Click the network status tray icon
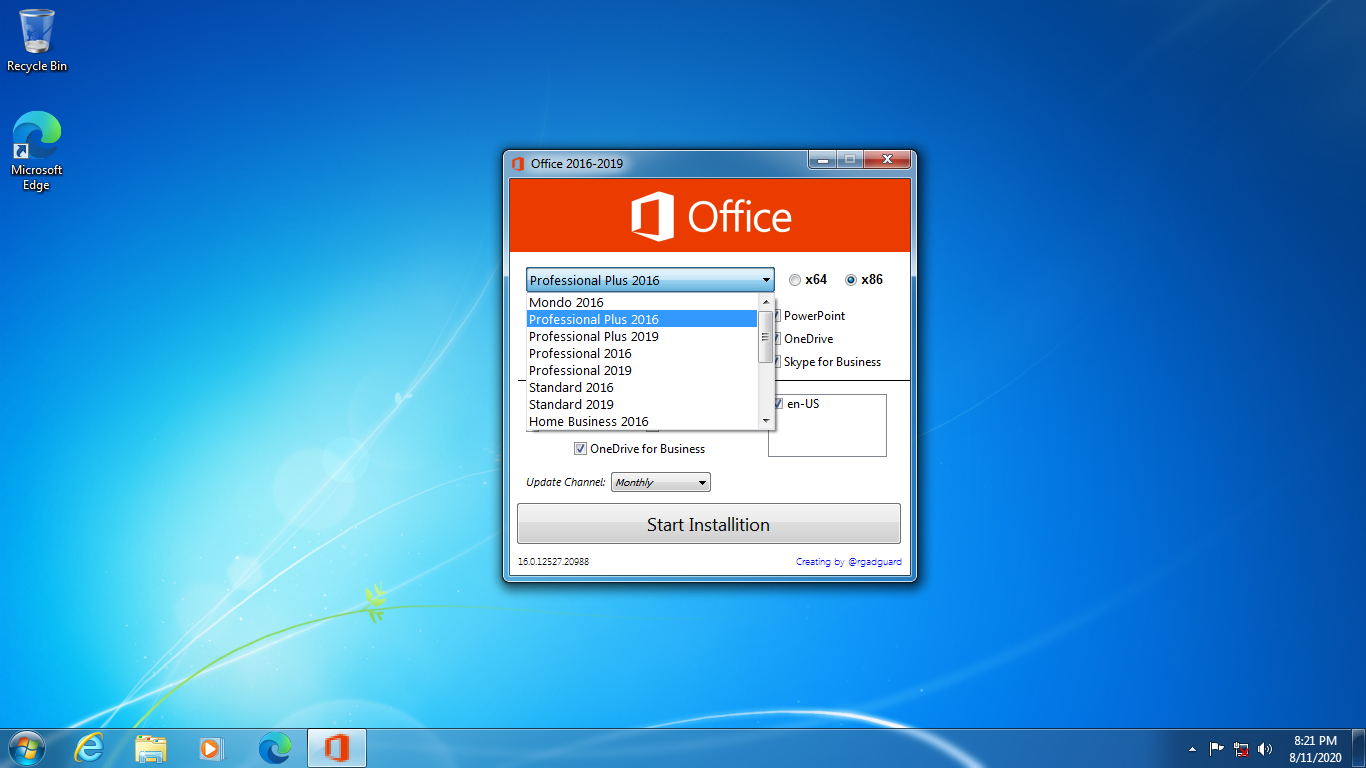Screen dimensions: 1366x768 point(1241,748)
